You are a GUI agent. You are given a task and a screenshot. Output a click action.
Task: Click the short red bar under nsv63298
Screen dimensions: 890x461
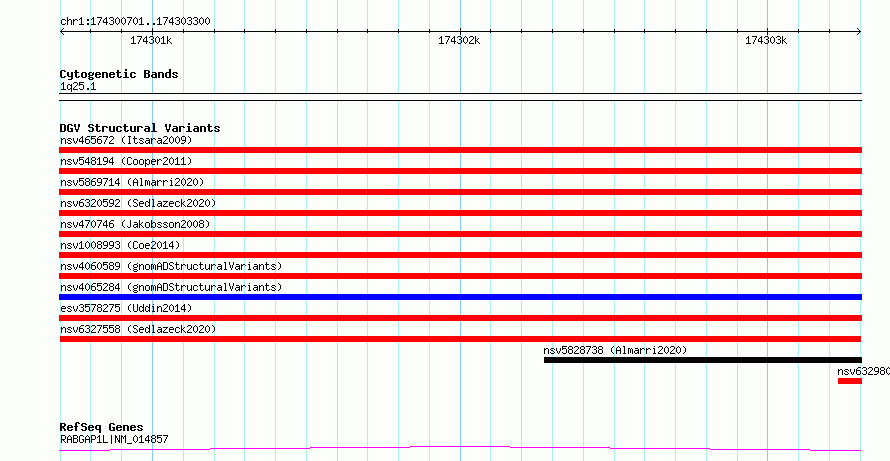click(850, 381)
